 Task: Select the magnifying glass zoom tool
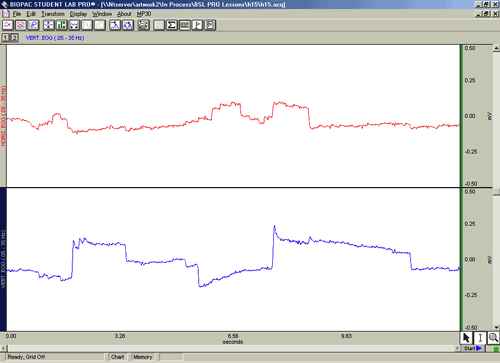tap(493, 338)
